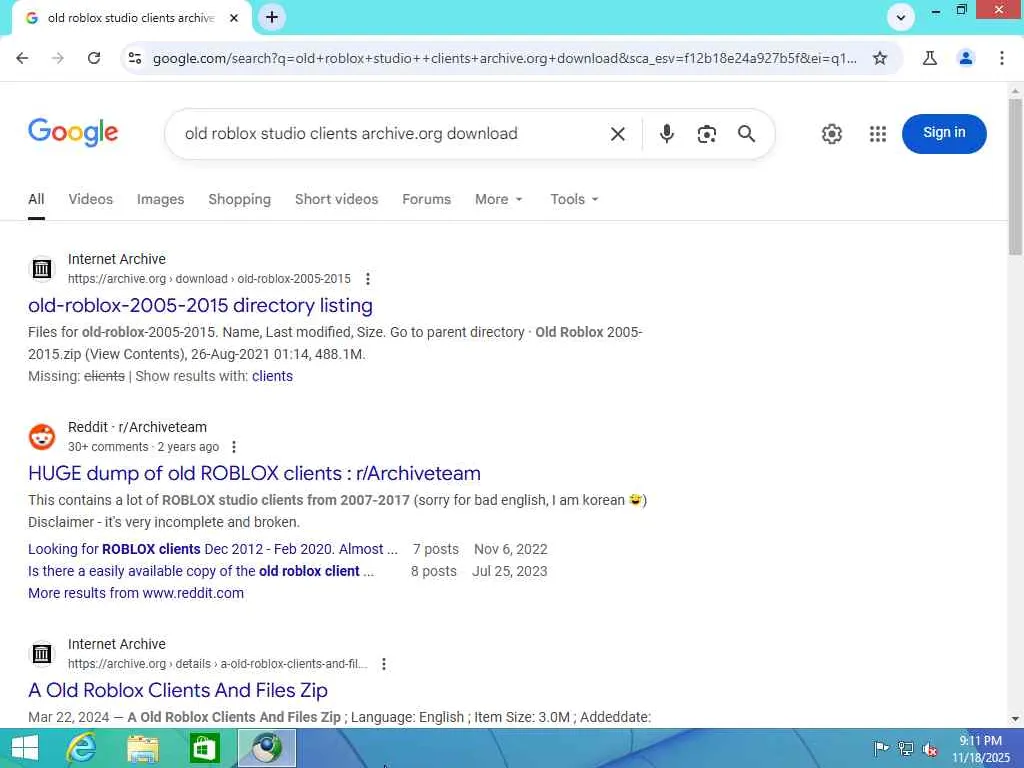
Task: Open options for the old-roblox-2005-2015 result
Action: coord(368,279)
